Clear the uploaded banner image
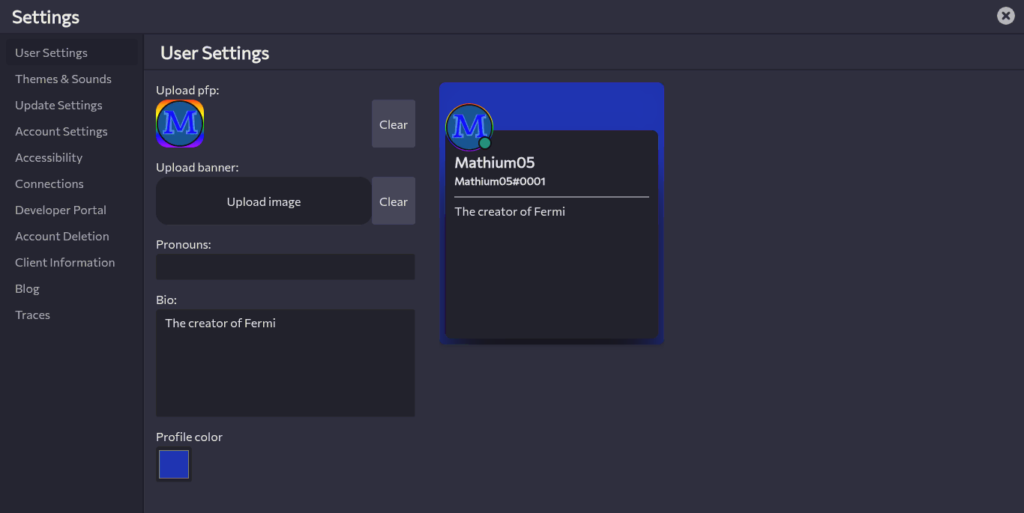 393,202
